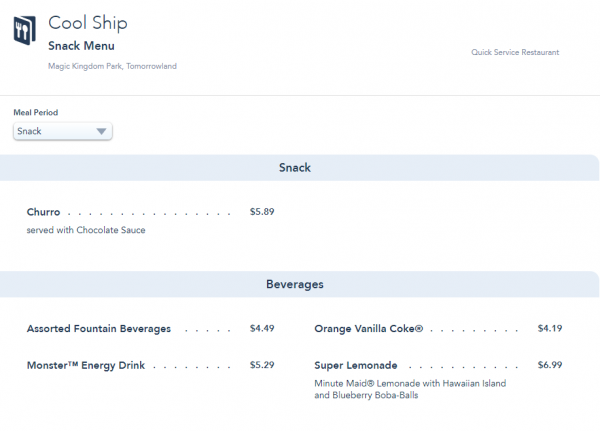600x431 pixels.
Task: Click the $4.19 Orange Vanilla Coke price
Action: pos(550,328)
